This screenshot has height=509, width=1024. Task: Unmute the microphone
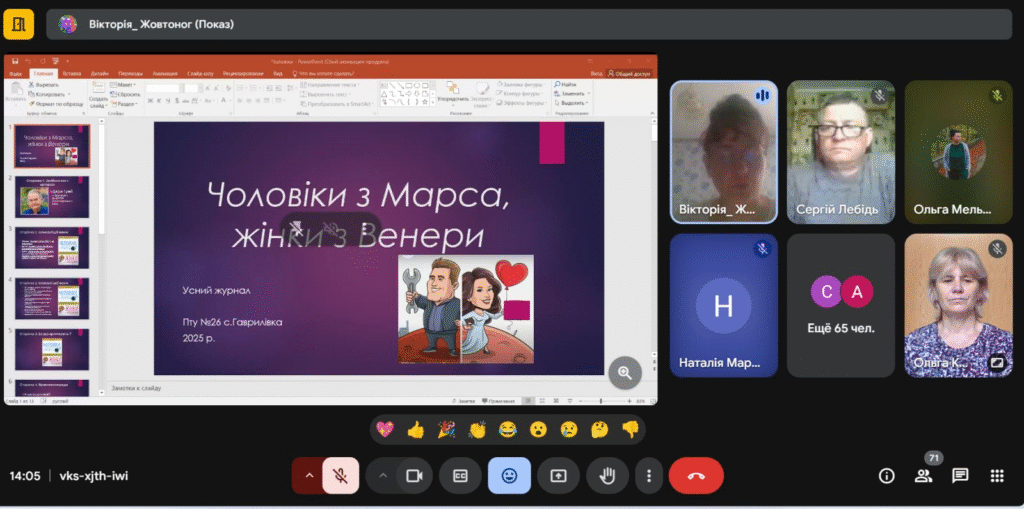(340, 476)
